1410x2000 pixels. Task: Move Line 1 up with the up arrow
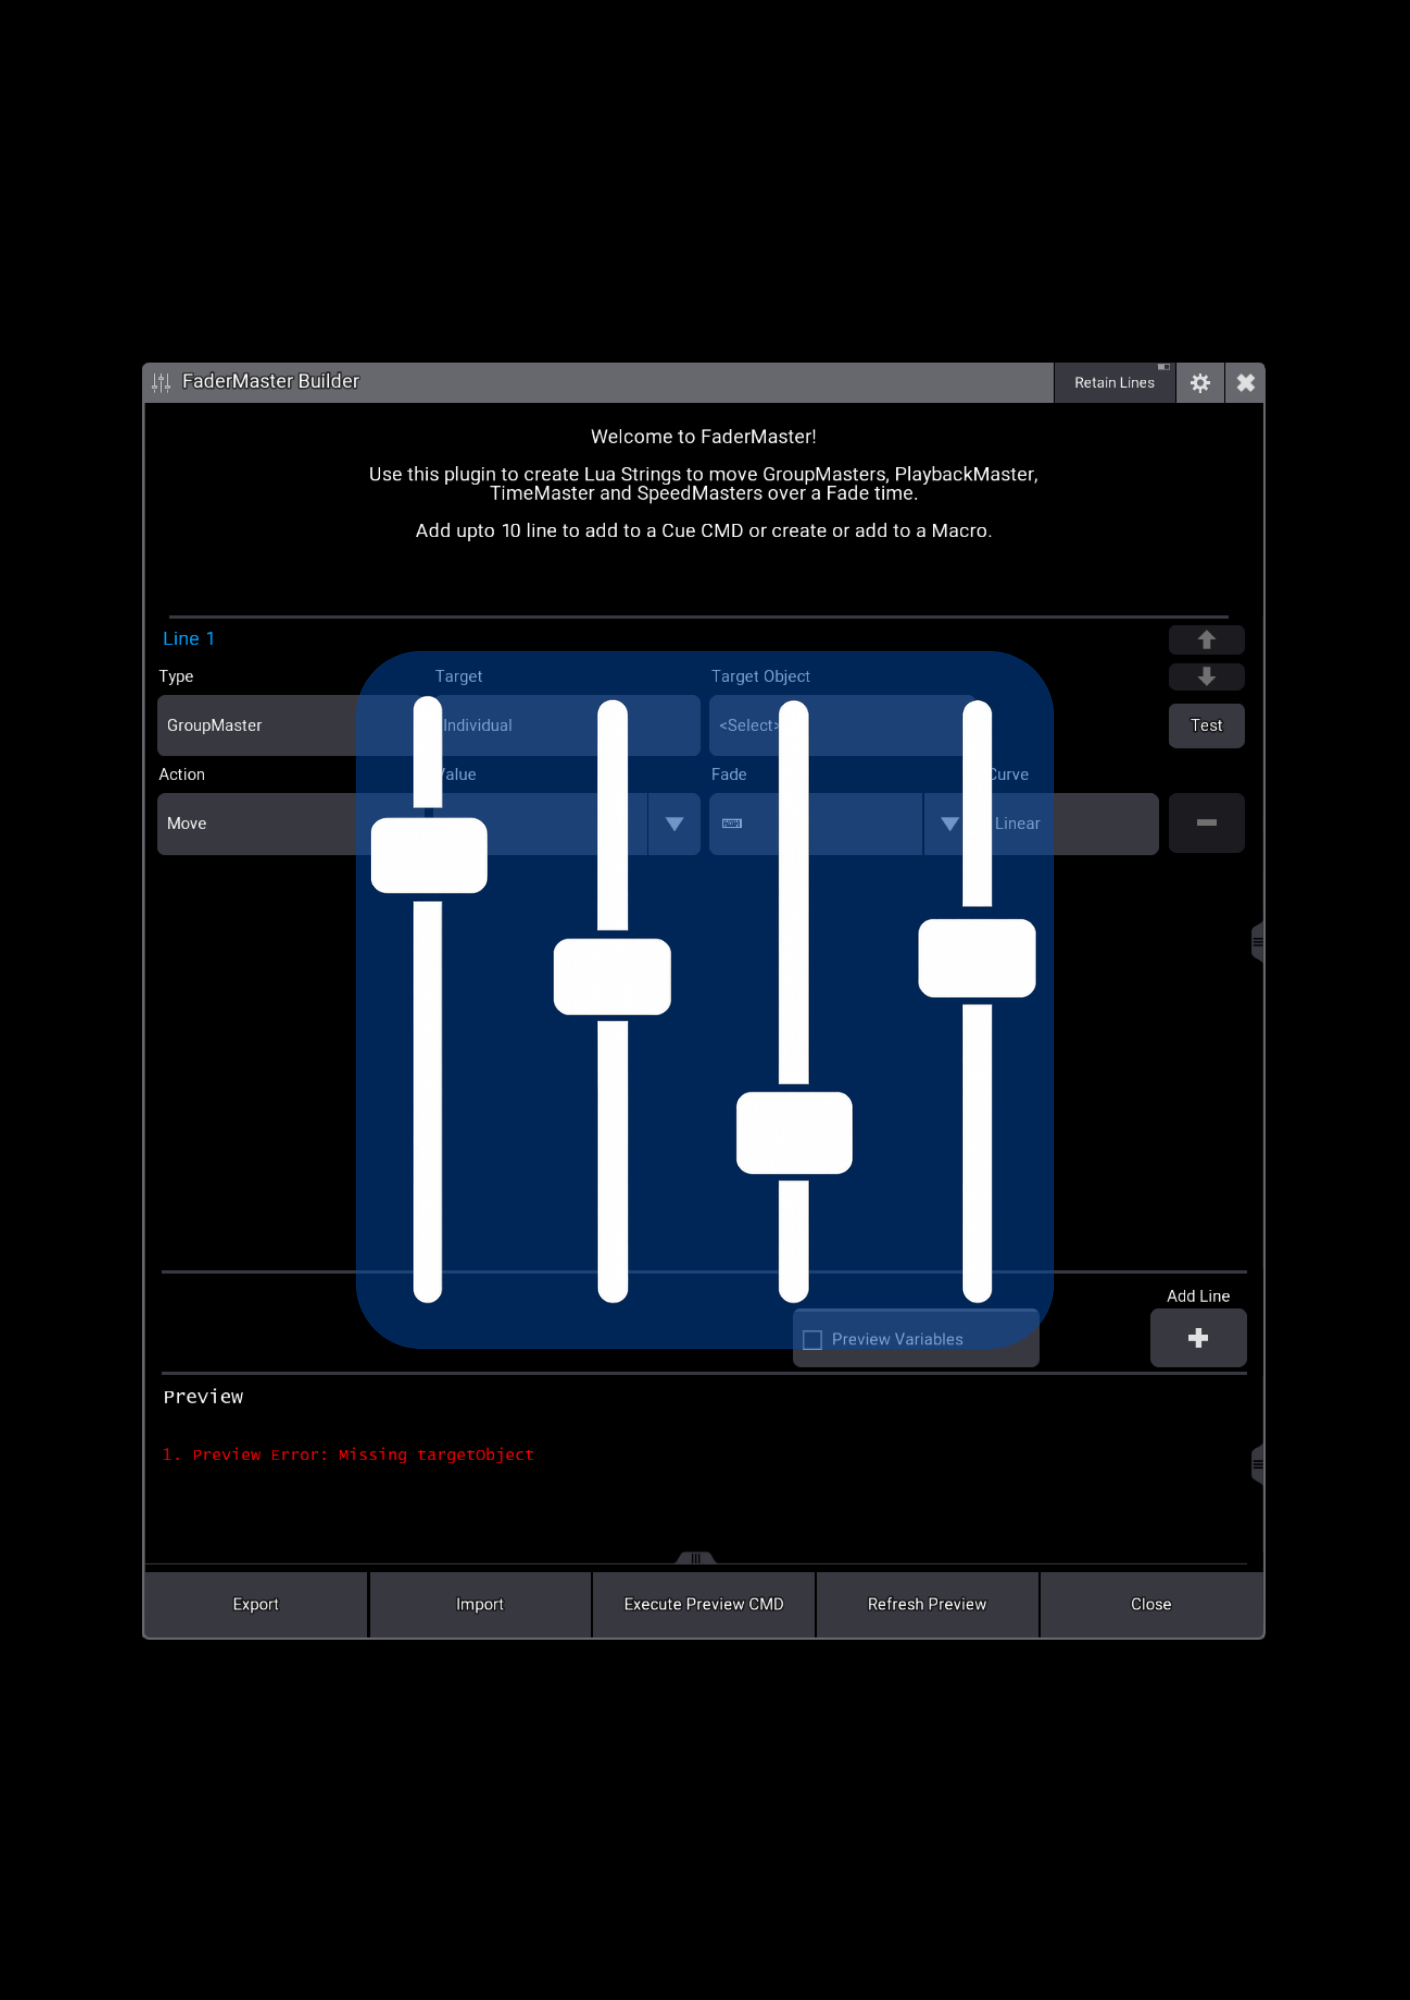pos(1206,640)
